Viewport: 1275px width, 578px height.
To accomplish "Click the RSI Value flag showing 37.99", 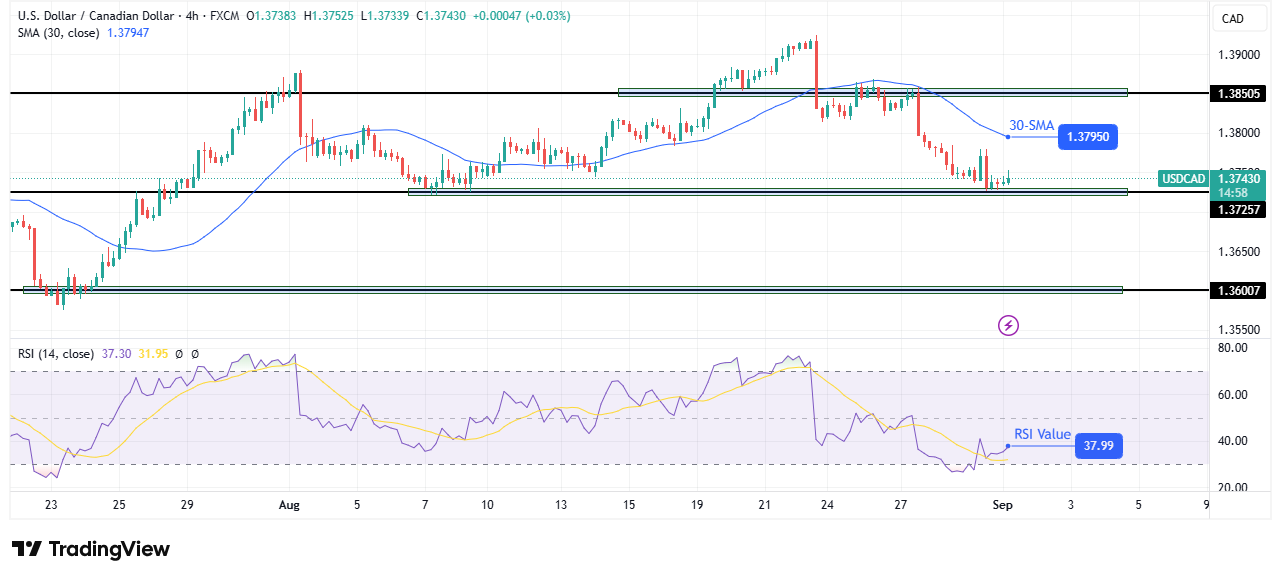I will (x=1098, y=446).
